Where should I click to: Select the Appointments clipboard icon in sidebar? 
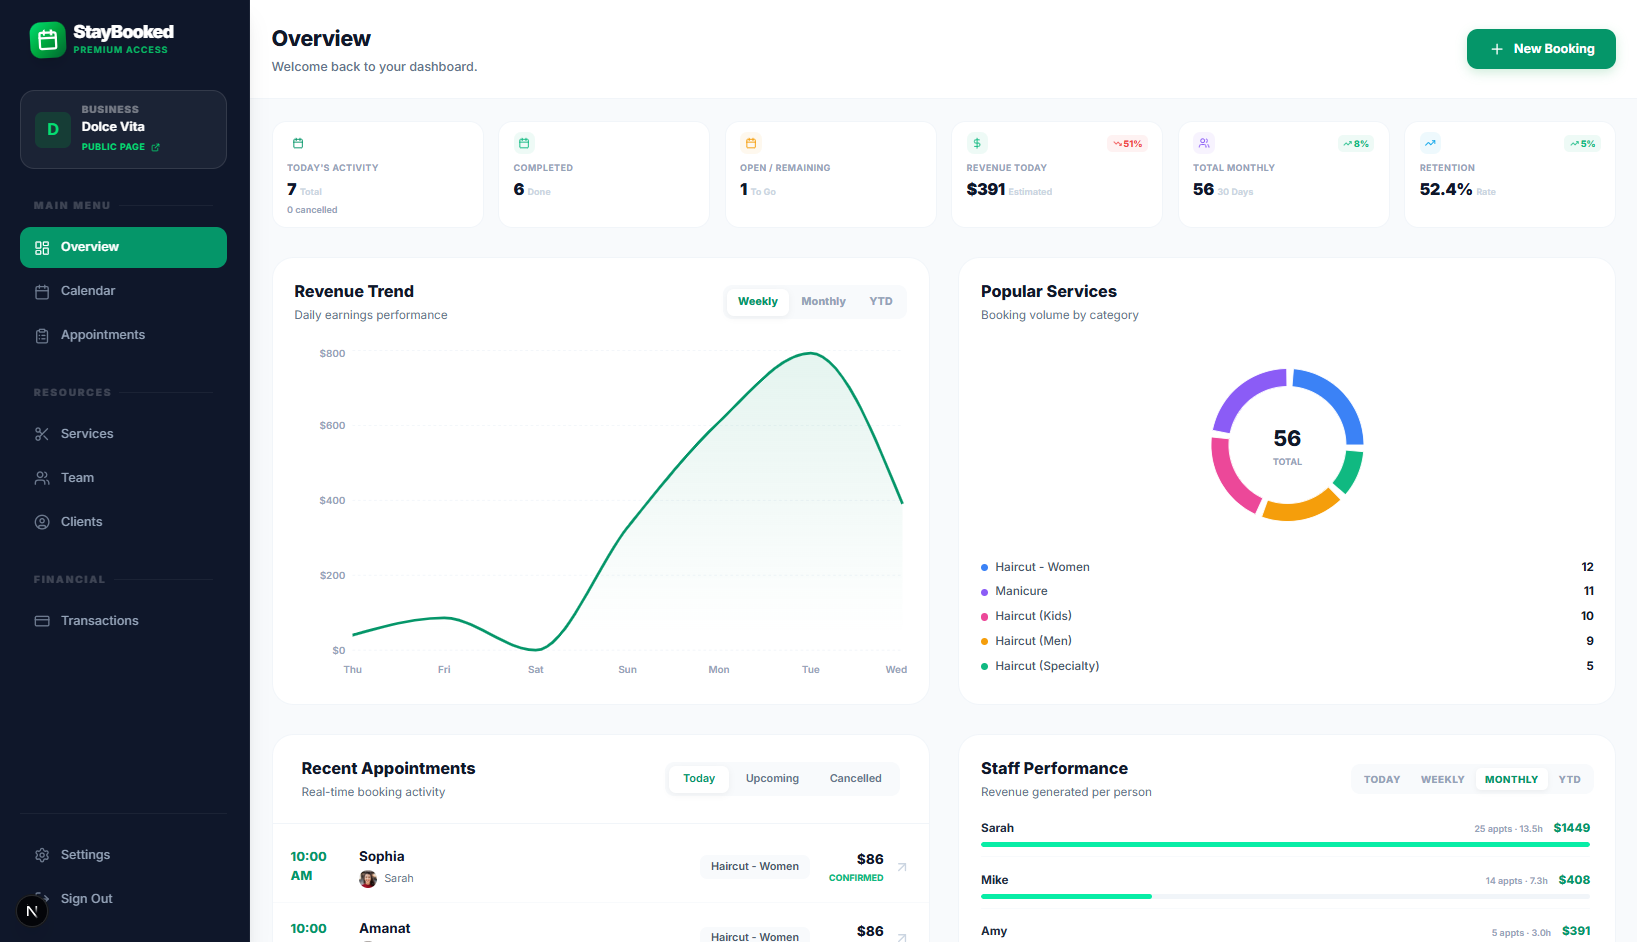tap(42, 335)
